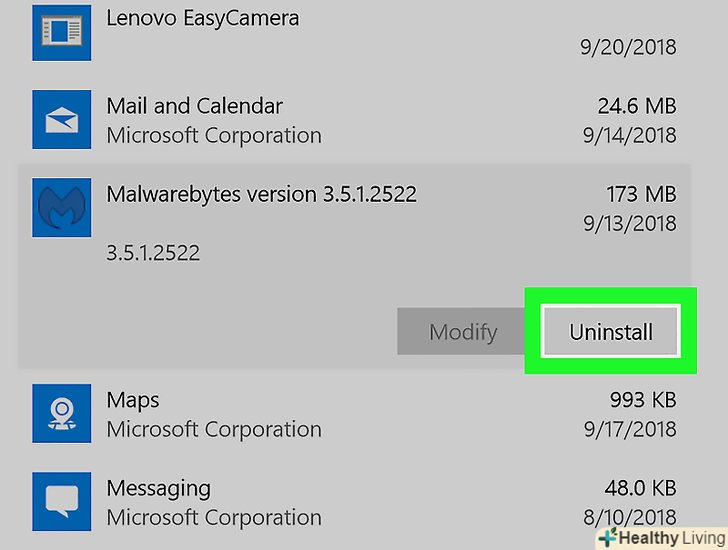The image size is (728, 550).
Task: Click the 993 KB size for Maps
Action: pos(643,400)
